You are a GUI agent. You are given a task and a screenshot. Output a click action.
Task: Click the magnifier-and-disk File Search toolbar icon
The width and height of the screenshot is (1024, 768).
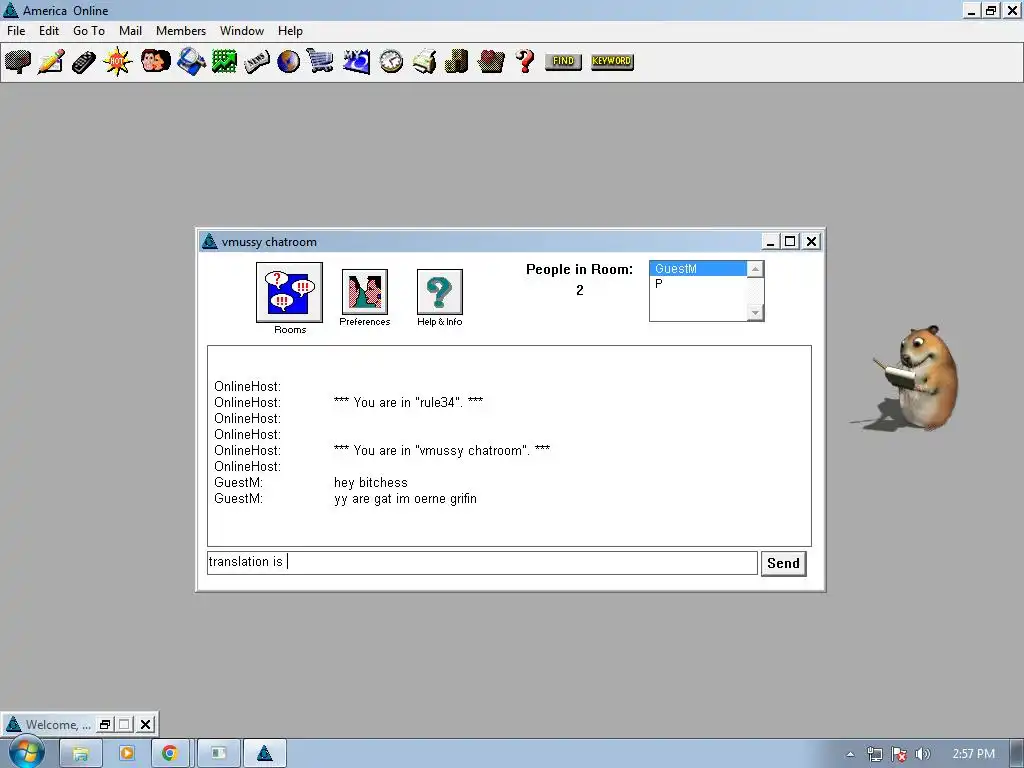click(191, 62)
